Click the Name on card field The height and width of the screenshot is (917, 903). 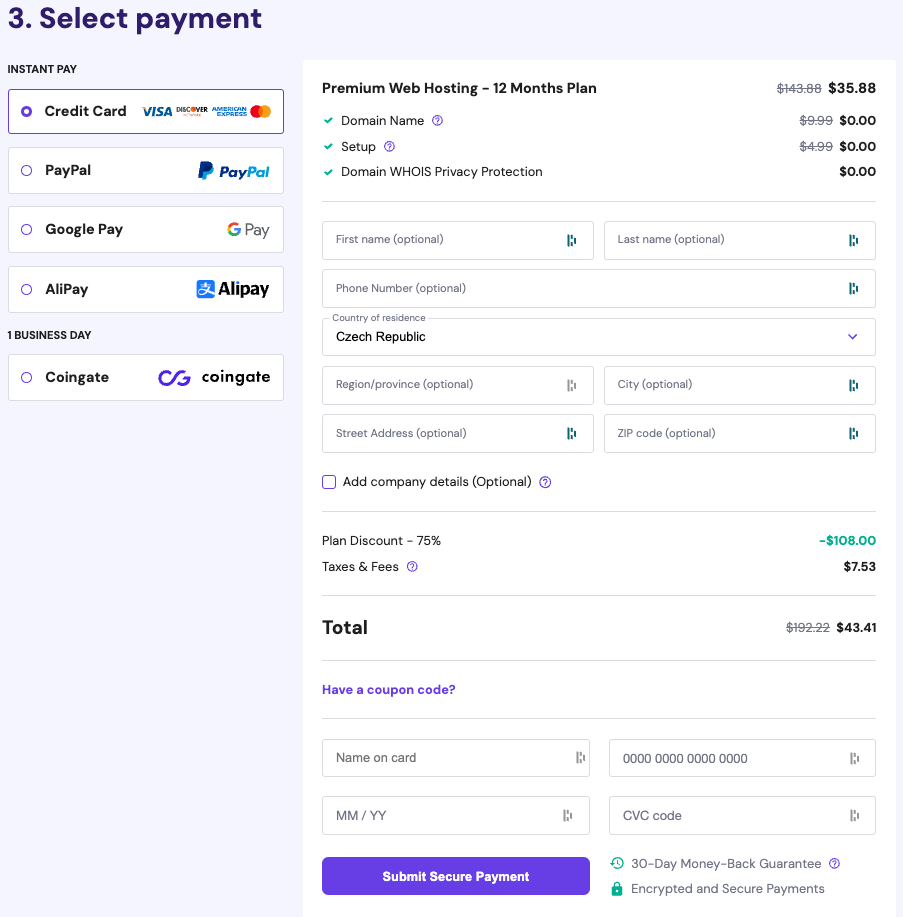tap(445, 758)
